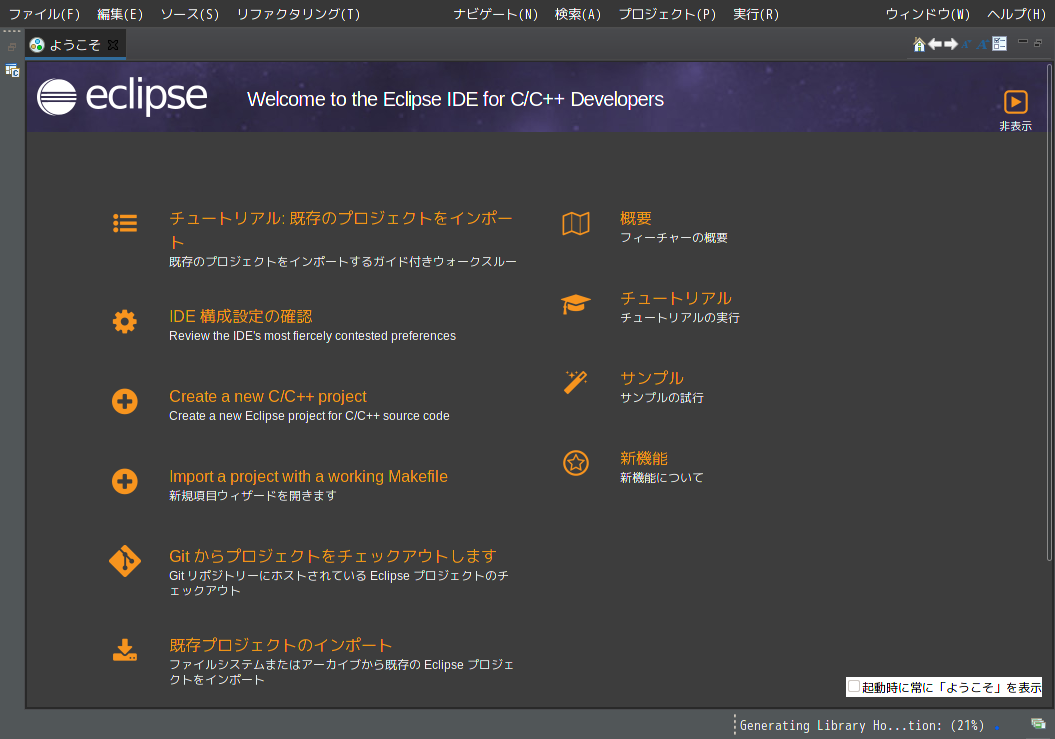Open the 検索(A) menu

pyautogui.click(x=578, y=14)
